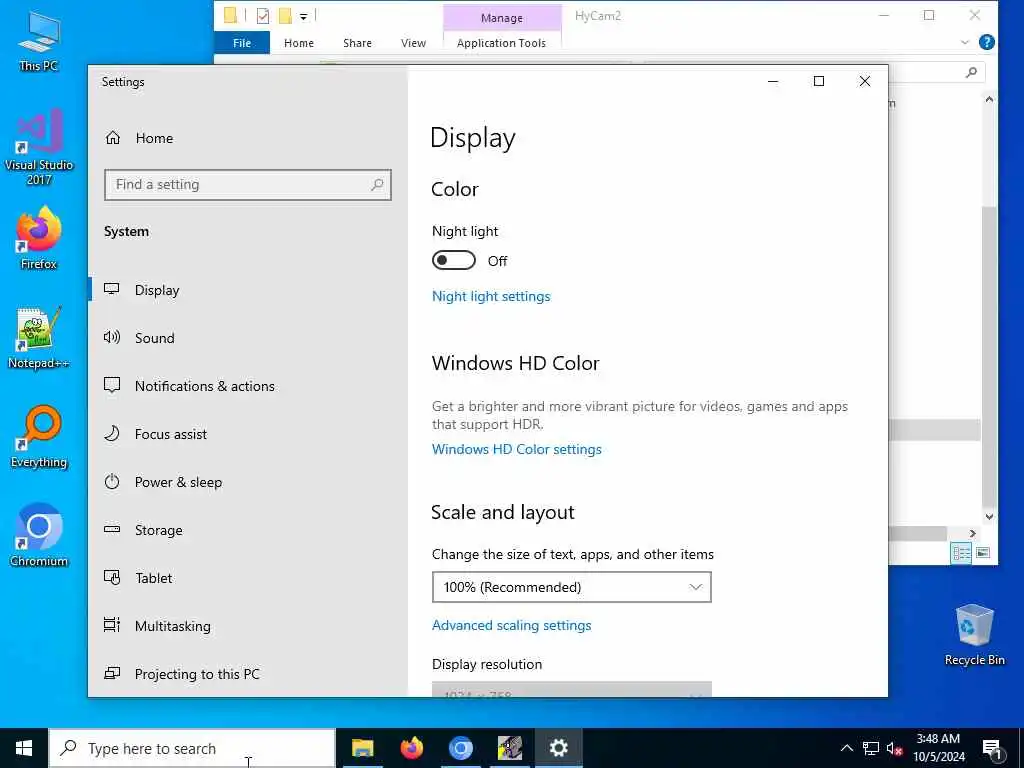Open Share tab in HyCam2 Explorer window
Viewport: 1024px width, 768px height.
coord(357,43)
